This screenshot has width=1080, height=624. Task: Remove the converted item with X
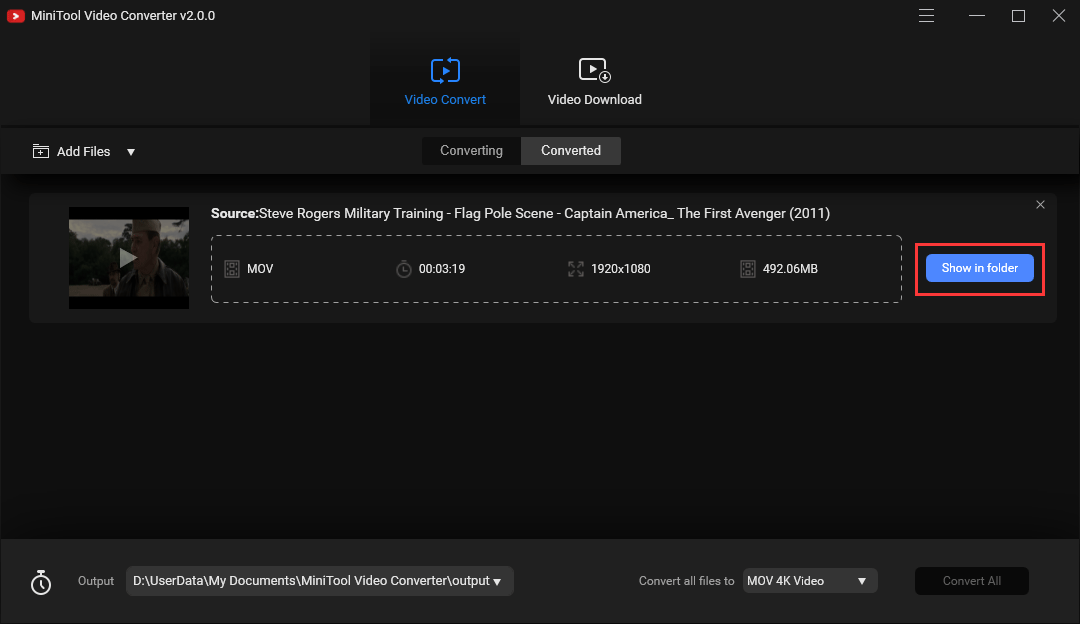pos(1040,205)
